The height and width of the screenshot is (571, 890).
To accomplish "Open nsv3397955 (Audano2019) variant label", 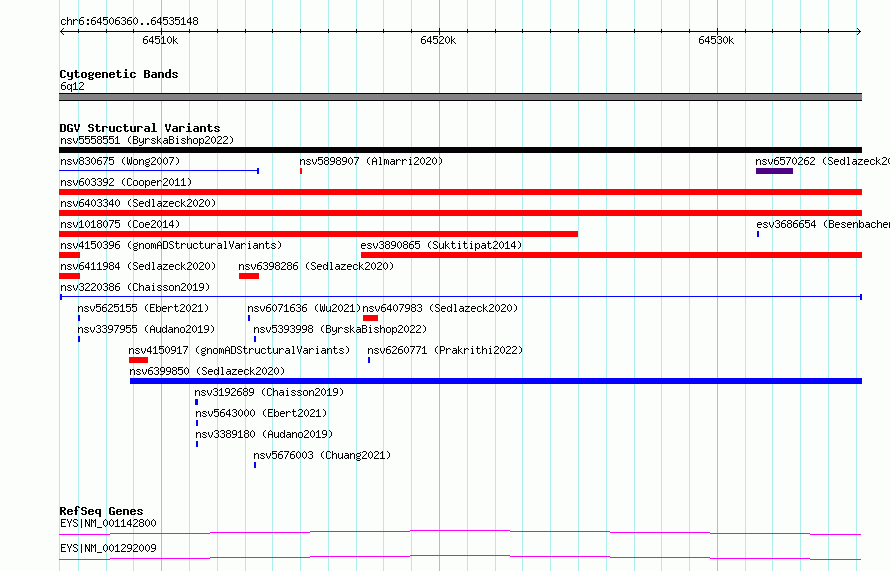I will point(146,329).
